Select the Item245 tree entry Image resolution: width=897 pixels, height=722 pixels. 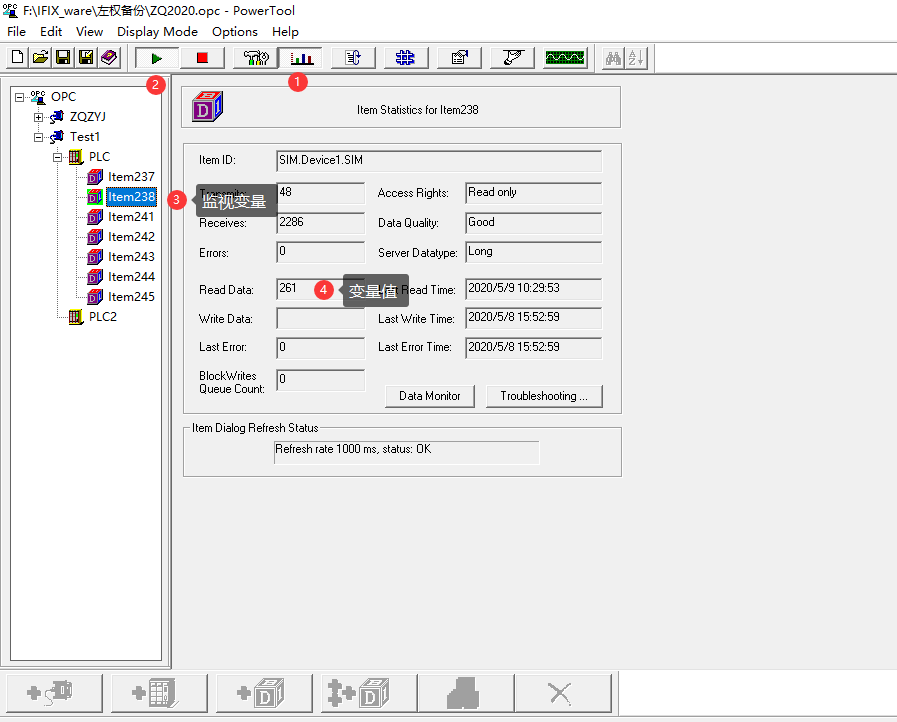(129, 297)
